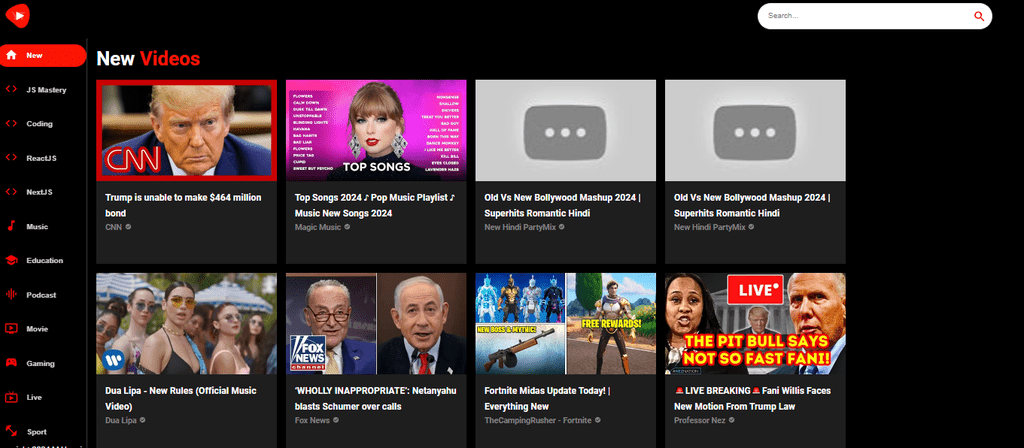
Task: Click the Sport dumbbell icon
Action: click(x=11, y=431)
